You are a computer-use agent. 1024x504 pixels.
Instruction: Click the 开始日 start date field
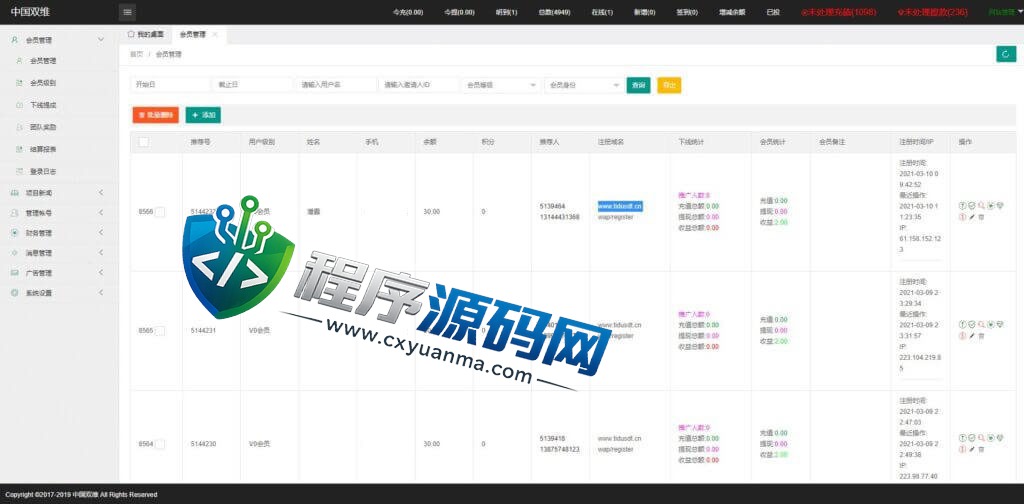point(170,85)
